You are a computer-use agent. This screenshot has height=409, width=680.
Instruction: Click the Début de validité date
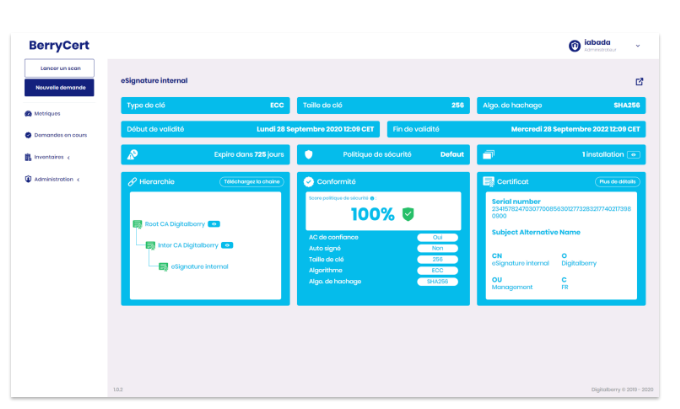[315, 129]
